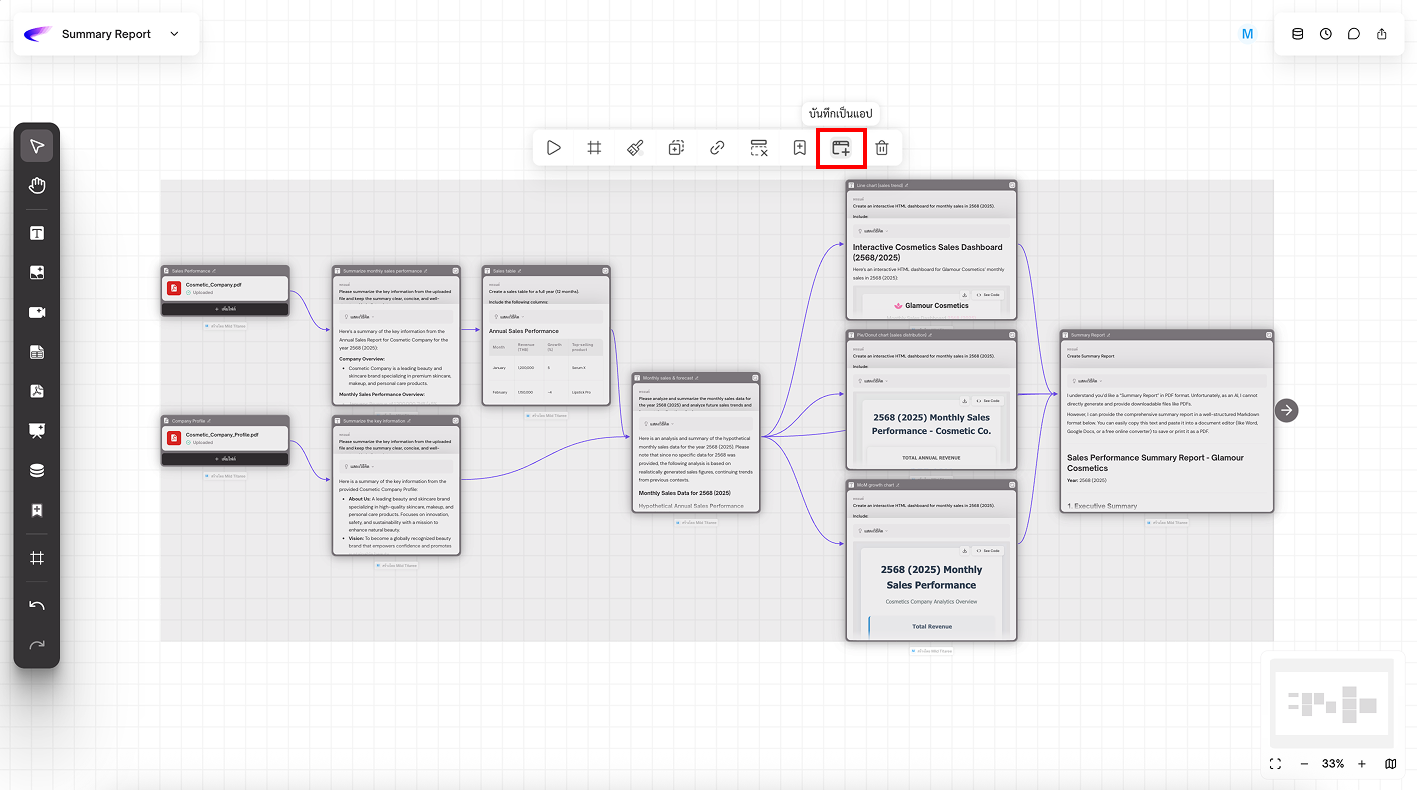Add a video node from left sidebar
Screen dimensions: 1417x790
pos(37,312)
